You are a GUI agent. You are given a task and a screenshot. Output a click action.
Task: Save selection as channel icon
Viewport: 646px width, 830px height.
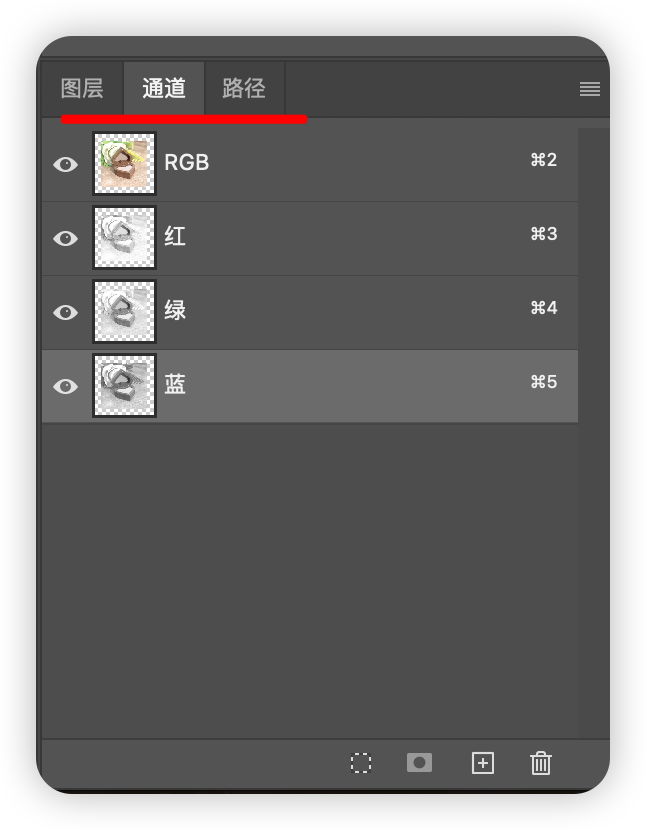point(419,762)
